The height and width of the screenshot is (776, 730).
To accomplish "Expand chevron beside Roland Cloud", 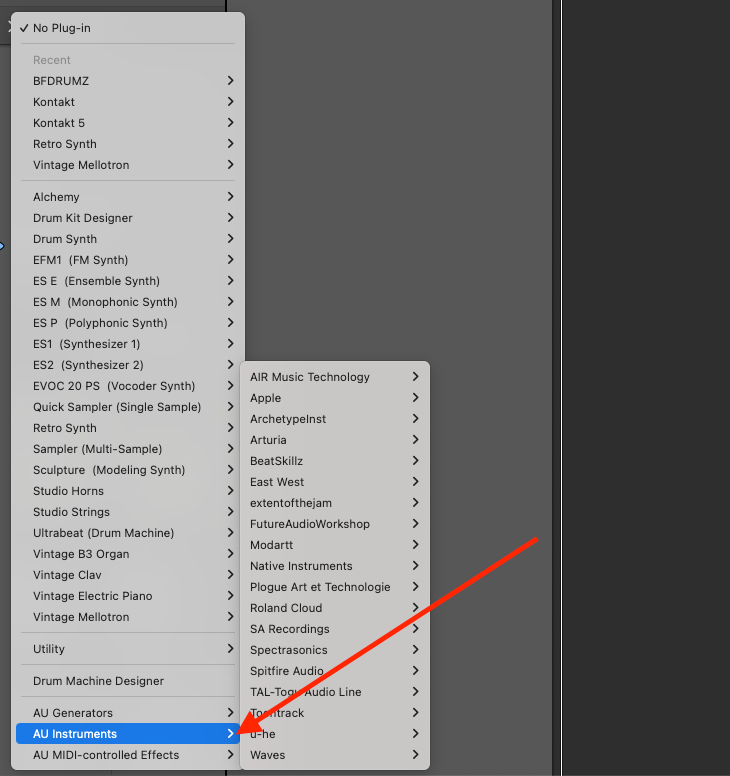I will (x=416, y=608).
